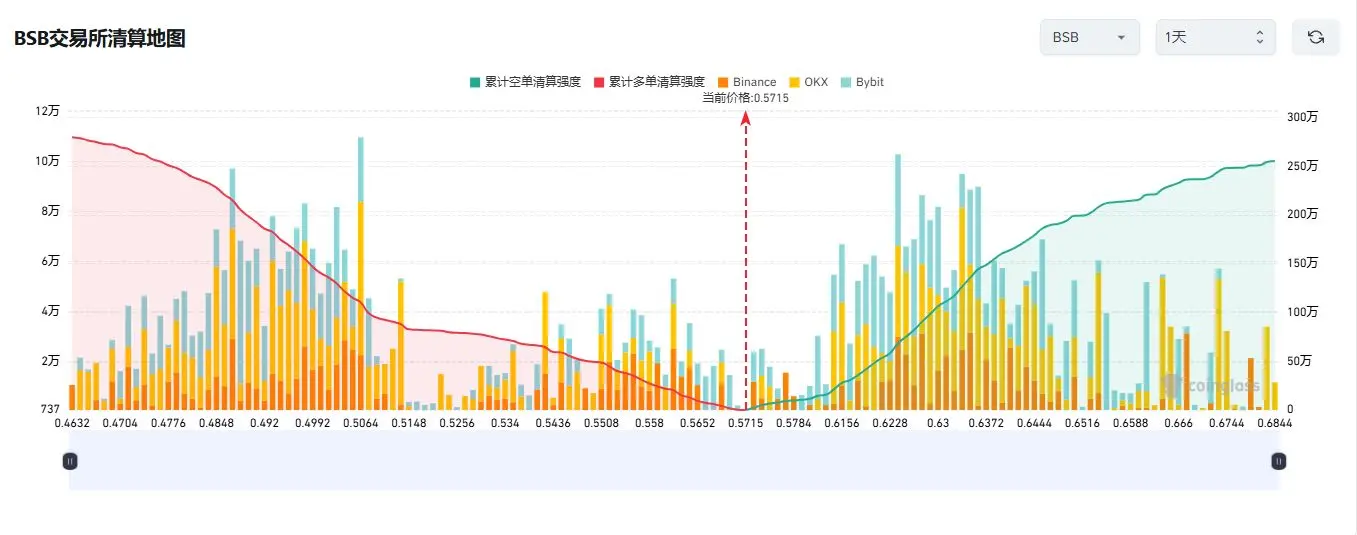Toggle the Bybit legend series
1357x535 pixels.
point(862,82)
